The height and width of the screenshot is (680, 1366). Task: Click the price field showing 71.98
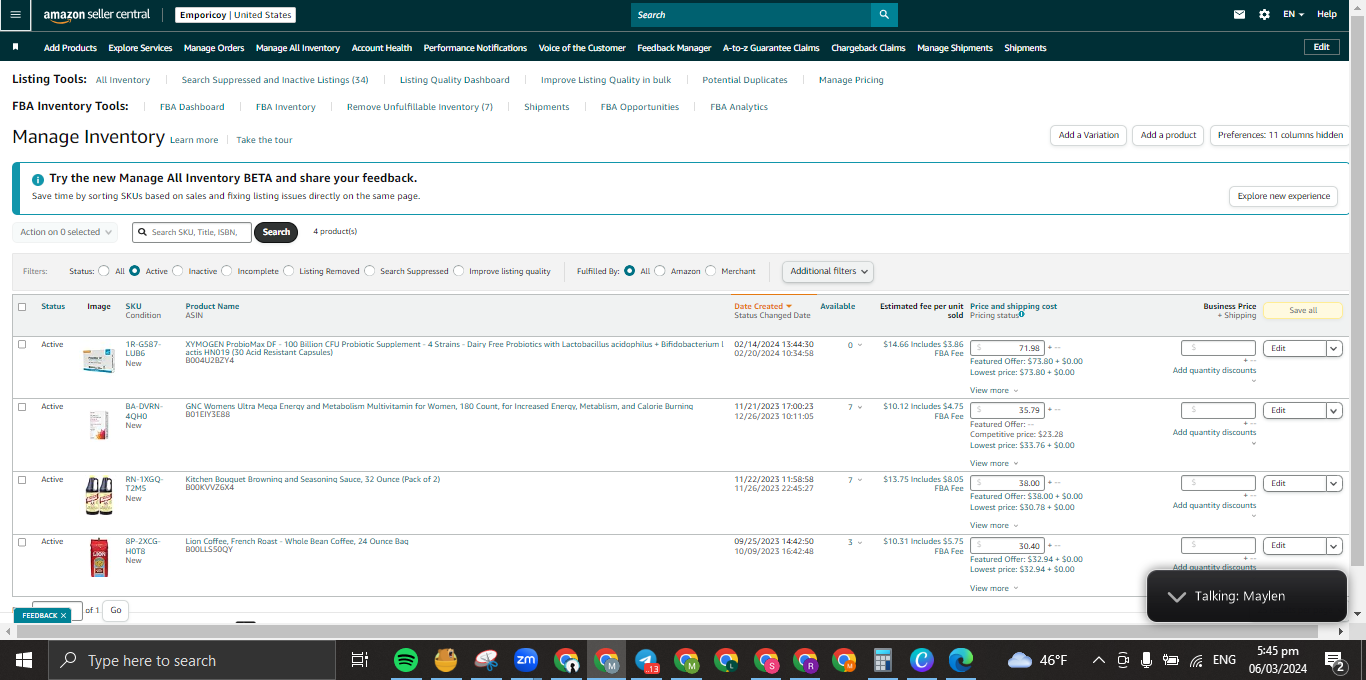[1007, 348]
